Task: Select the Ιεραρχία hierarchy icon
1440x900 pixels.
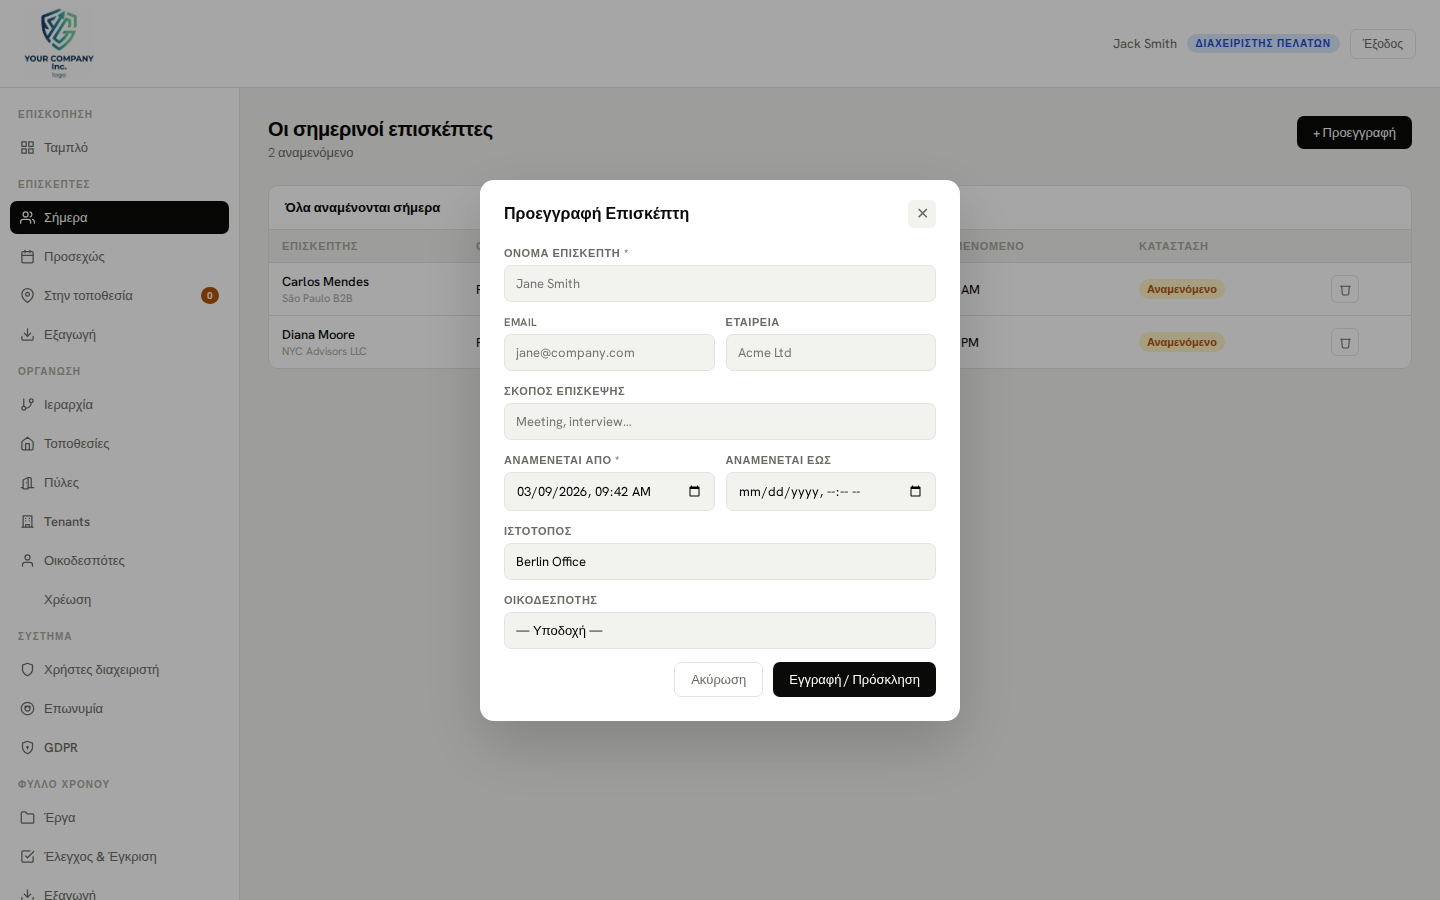Action: [27, 404]
